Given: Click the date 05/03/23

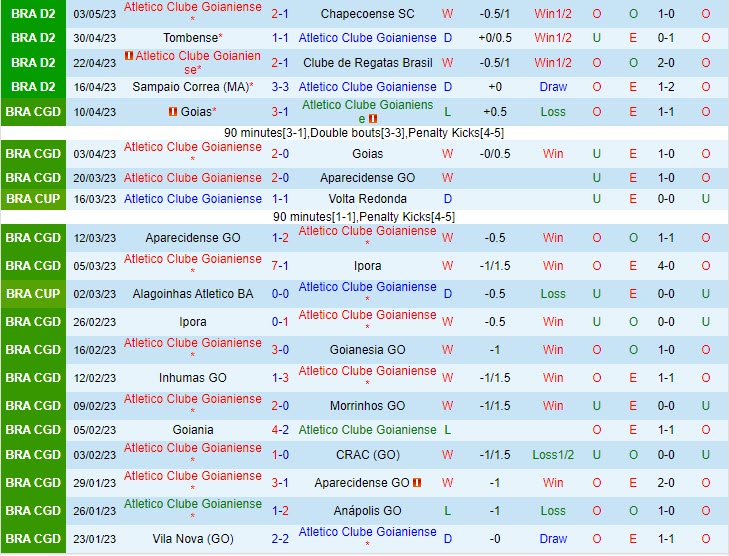Looking at the screenshot, I should 94,266.
